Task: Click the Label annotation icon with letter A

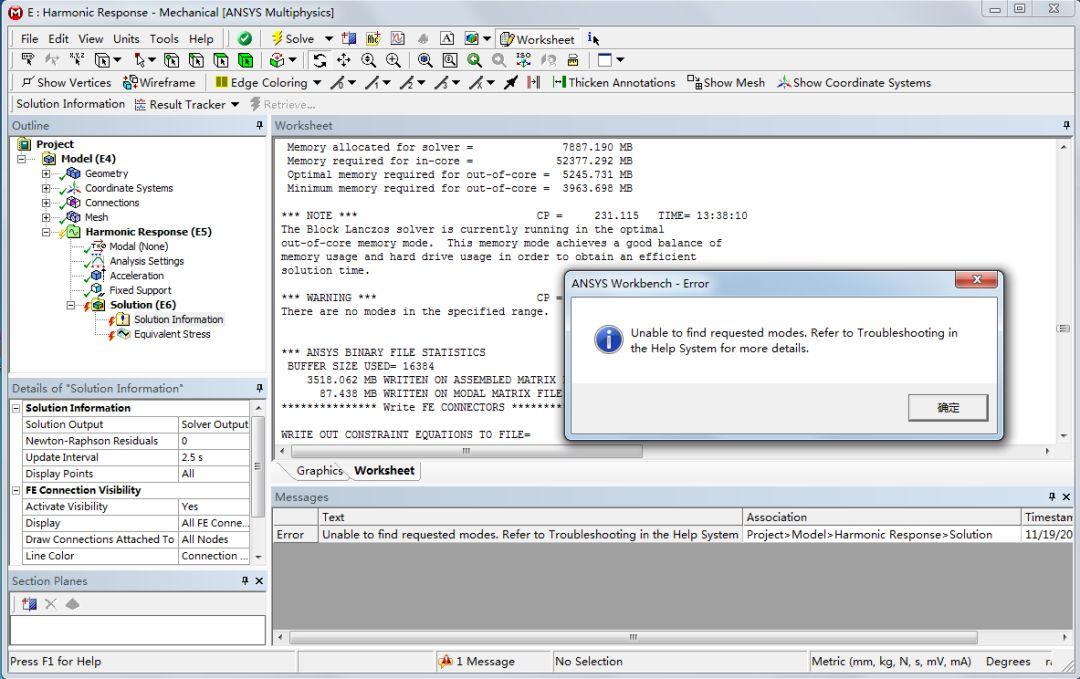Action: [447, 39]
